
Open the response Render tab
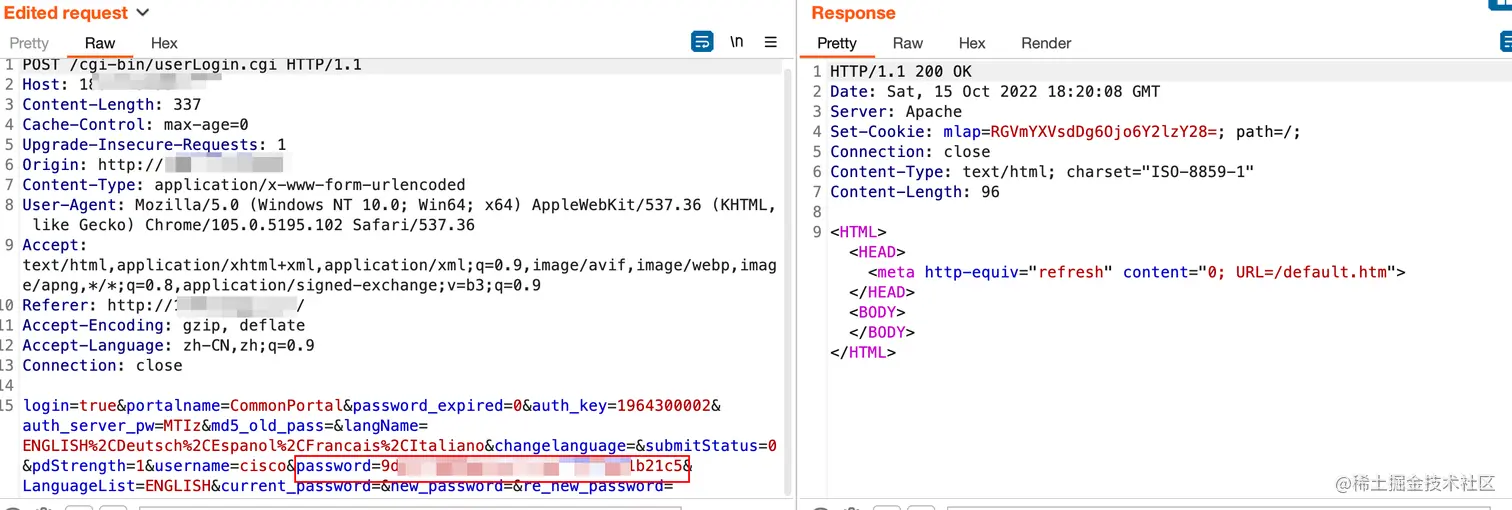pyautogui.click(x=1046, y=43)
